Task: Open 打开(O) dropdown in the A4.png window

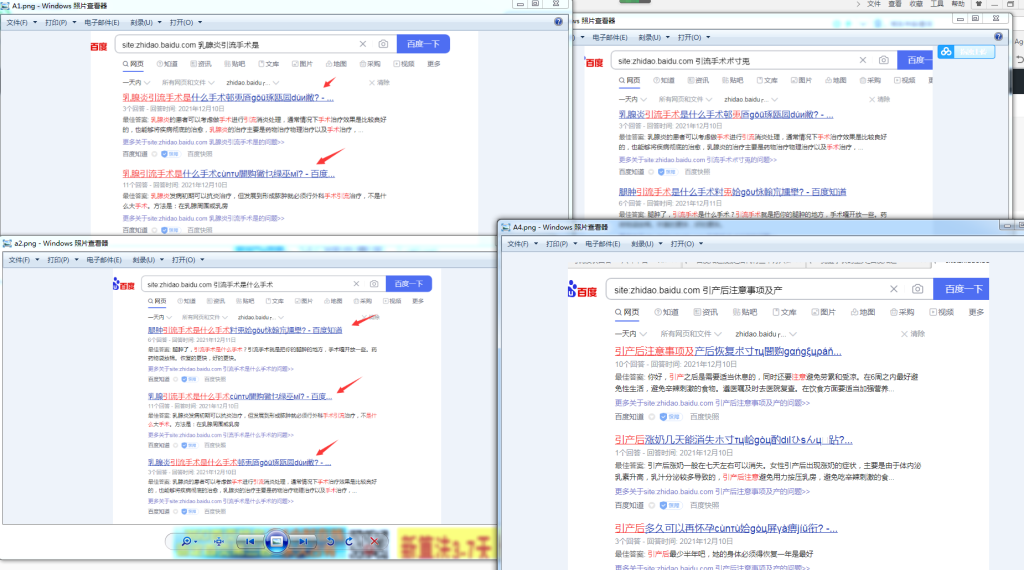Action: tap(684, 243)
